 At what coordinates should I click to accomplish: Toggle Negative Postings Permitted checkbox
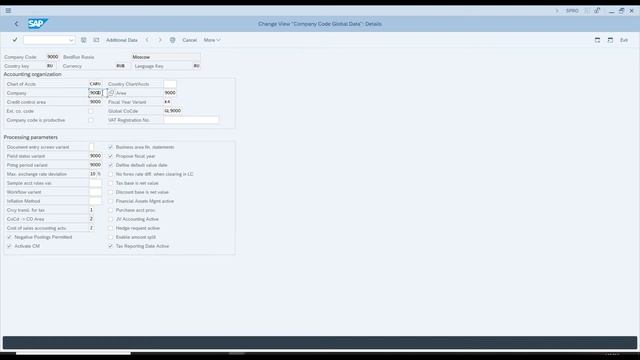[x=9, y=237]
